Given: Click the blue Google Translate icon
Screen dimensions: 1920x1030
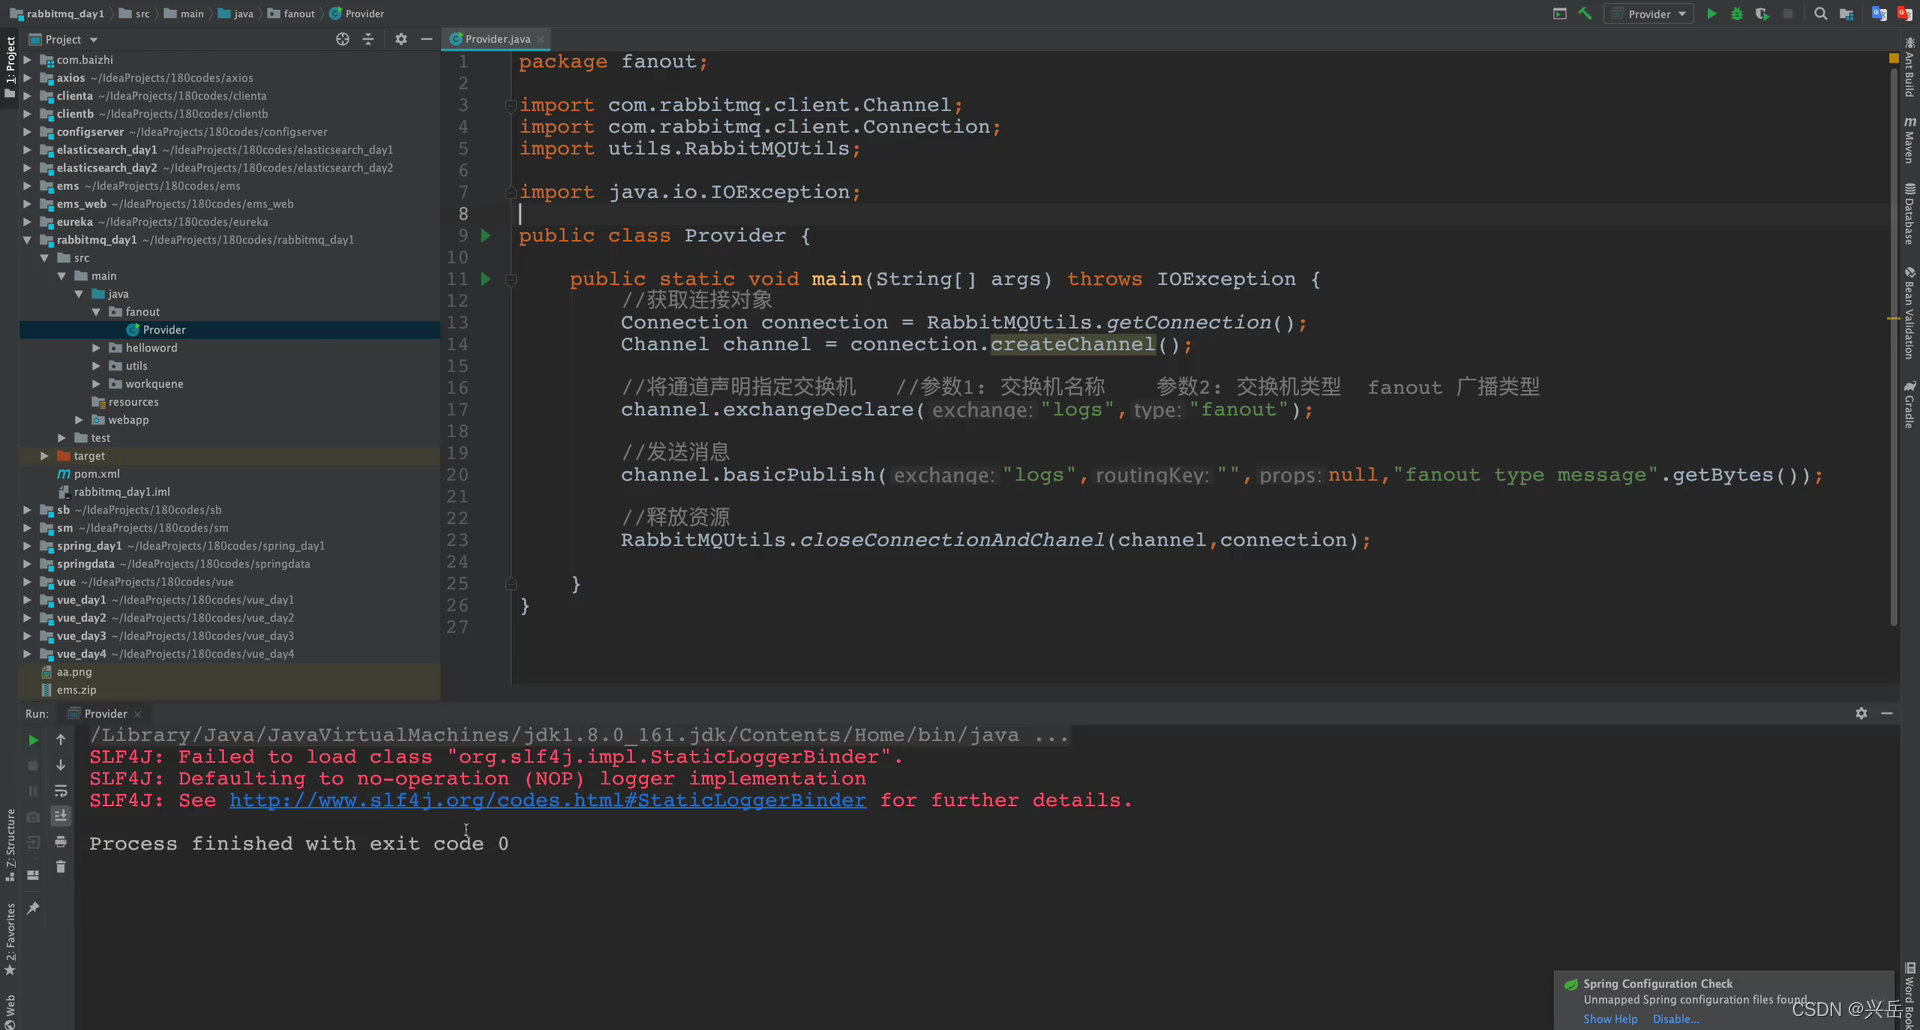Looking at the screenshot, I should (x=1879, y=14).
